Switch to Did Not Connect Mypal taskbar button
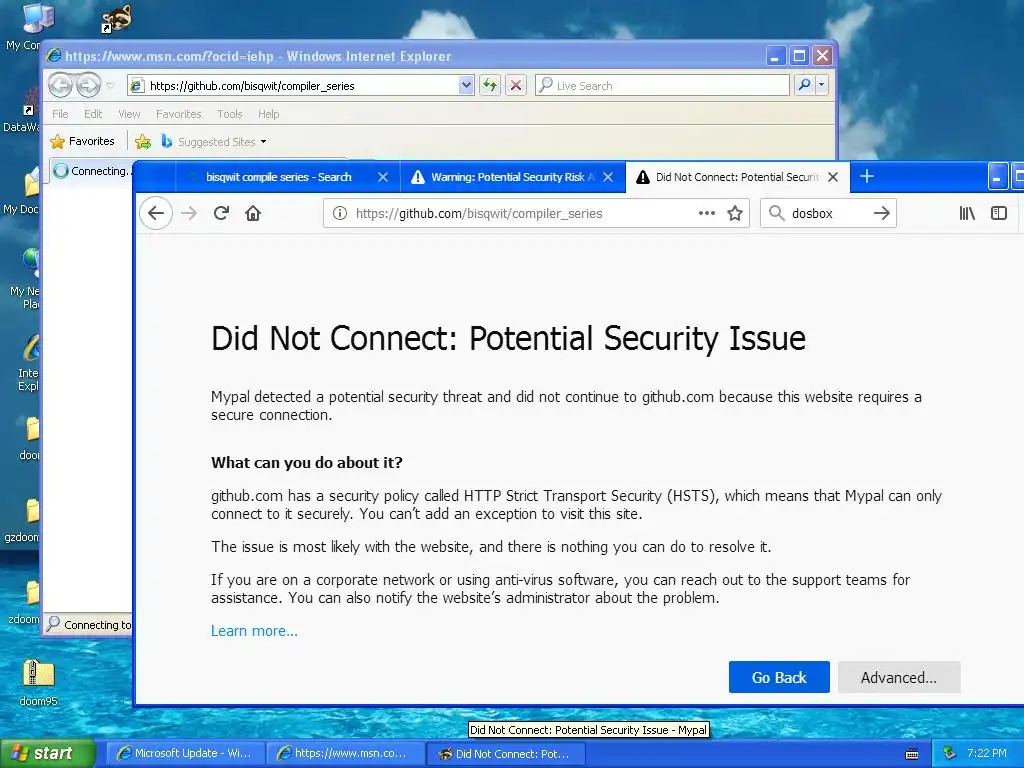The width and height of the screenshot is (1024, 768). [504, 754]
